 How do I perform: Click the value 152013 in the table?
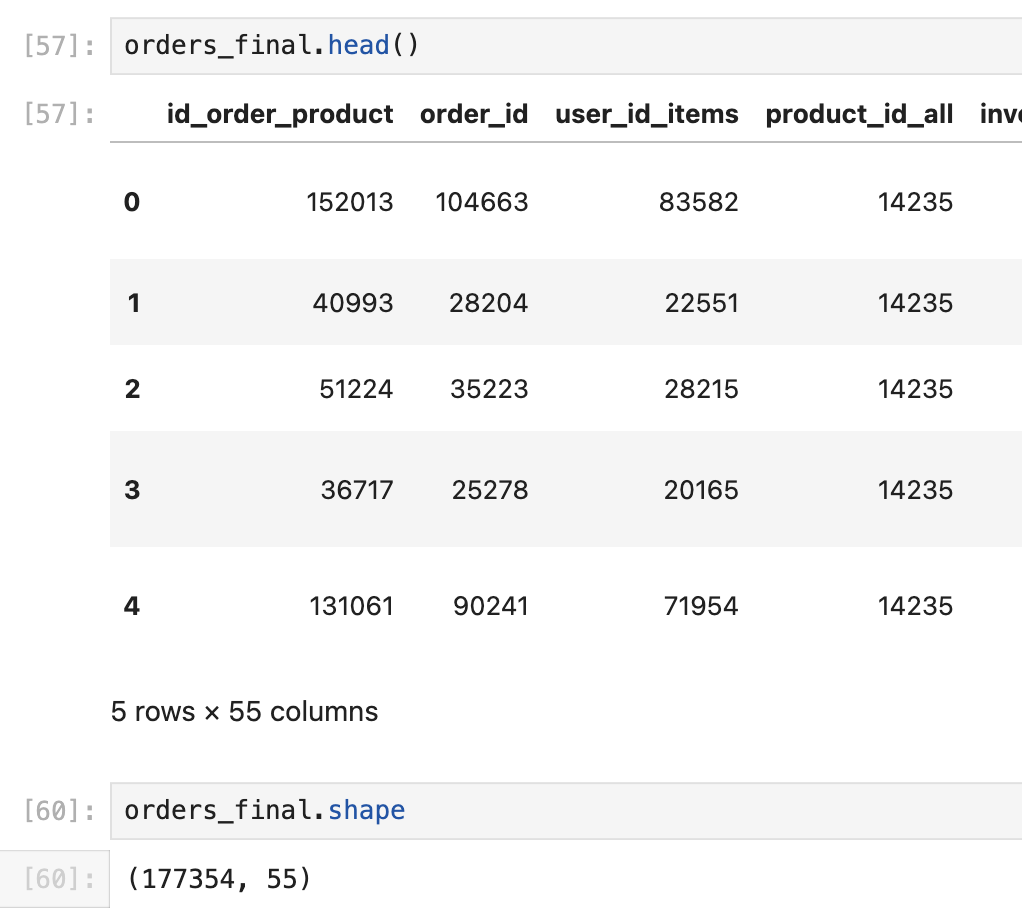coord(349,203)
